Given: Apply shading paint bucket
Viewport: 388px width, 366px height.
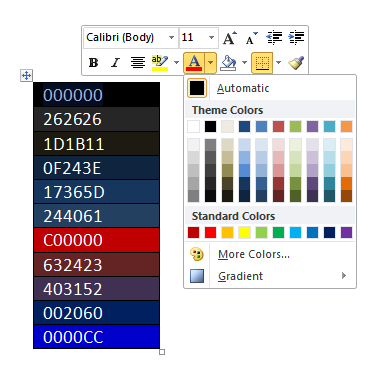Looking at the screenshot, I should coord(228,62).
